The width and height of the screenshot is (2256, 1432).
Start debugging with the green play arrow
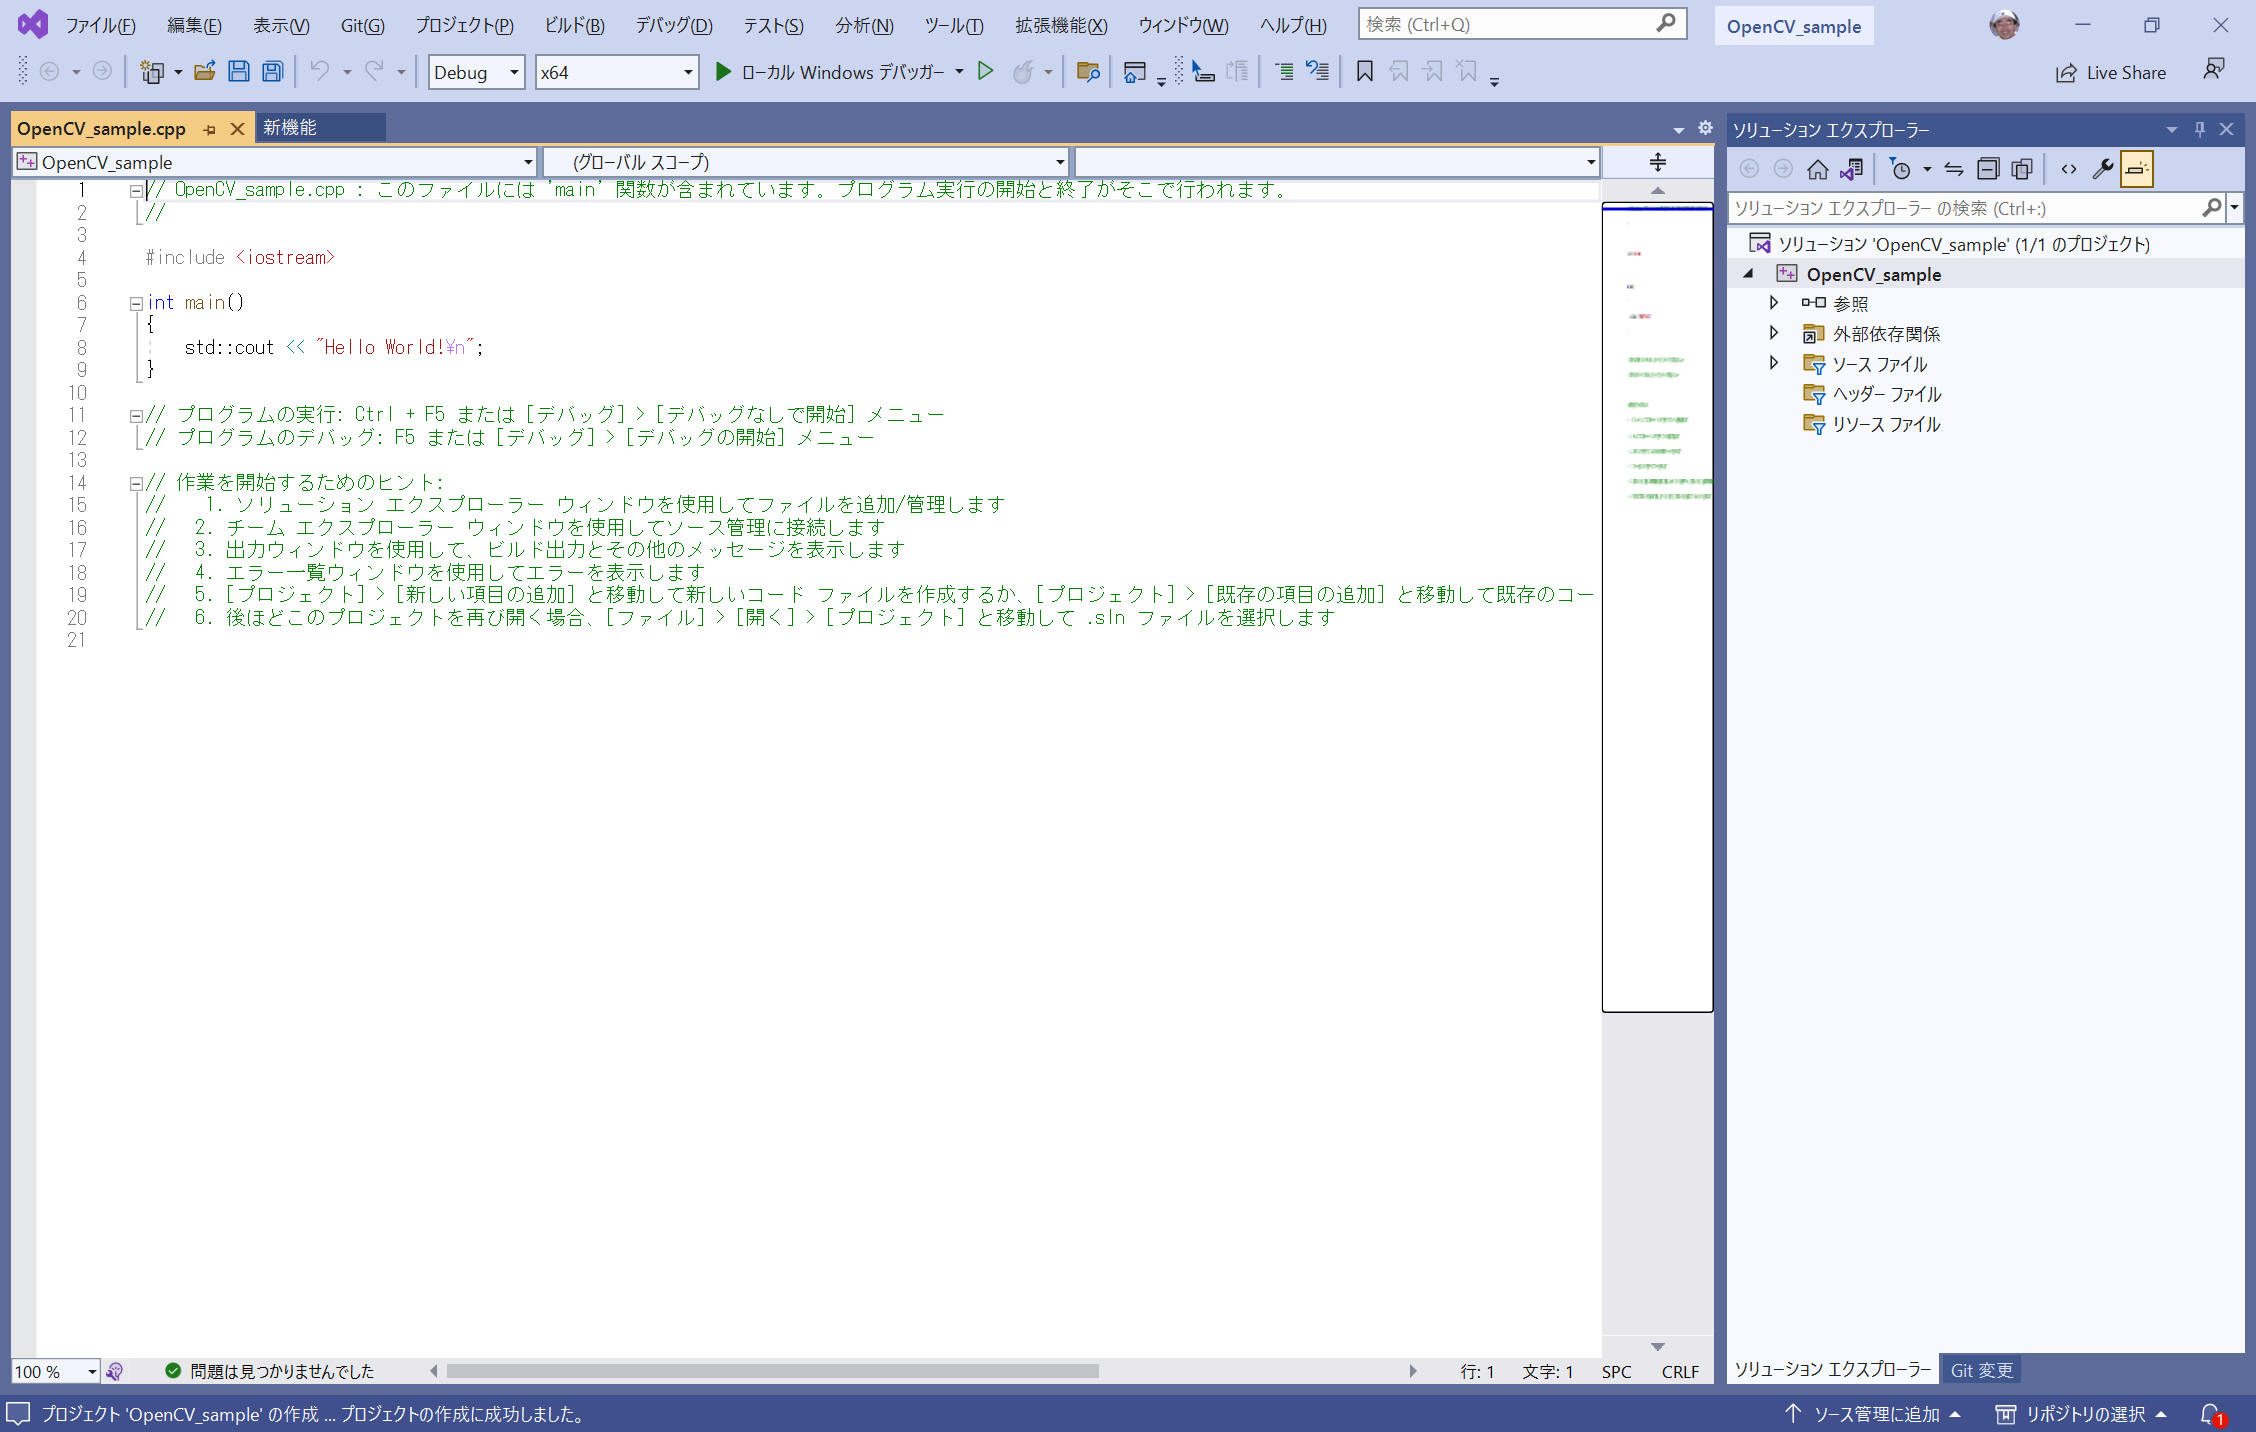(723, 71)
